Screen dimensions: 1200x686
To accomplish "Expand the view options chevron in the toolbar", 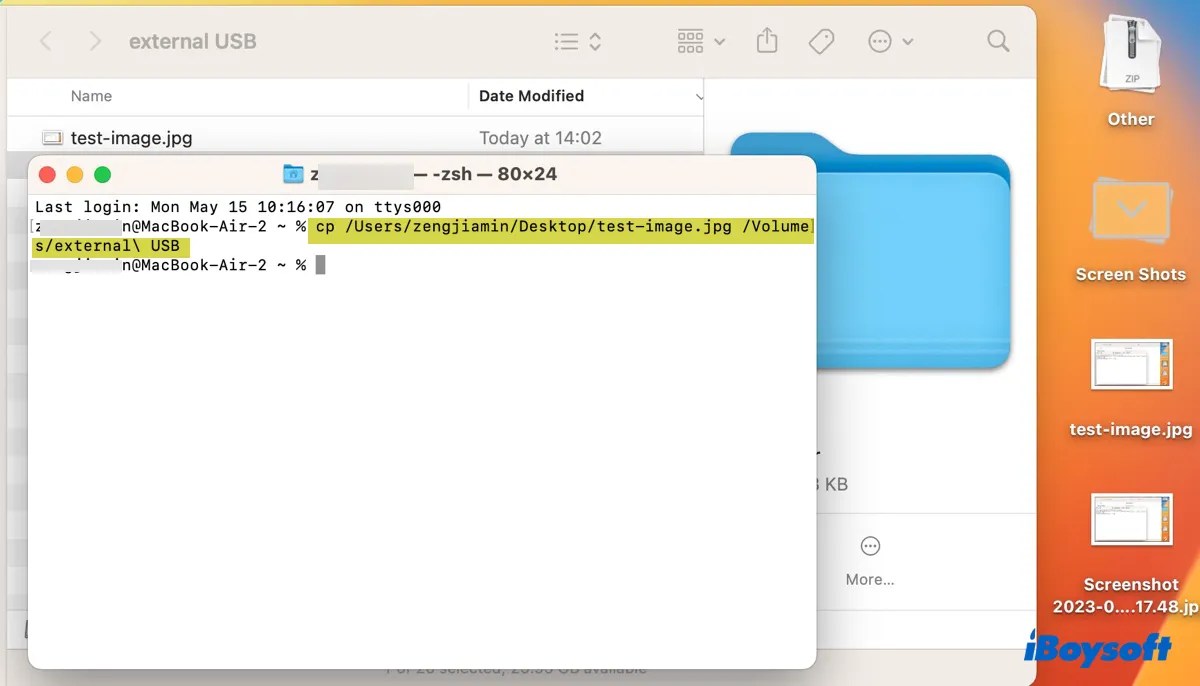I will click(594, 41).
